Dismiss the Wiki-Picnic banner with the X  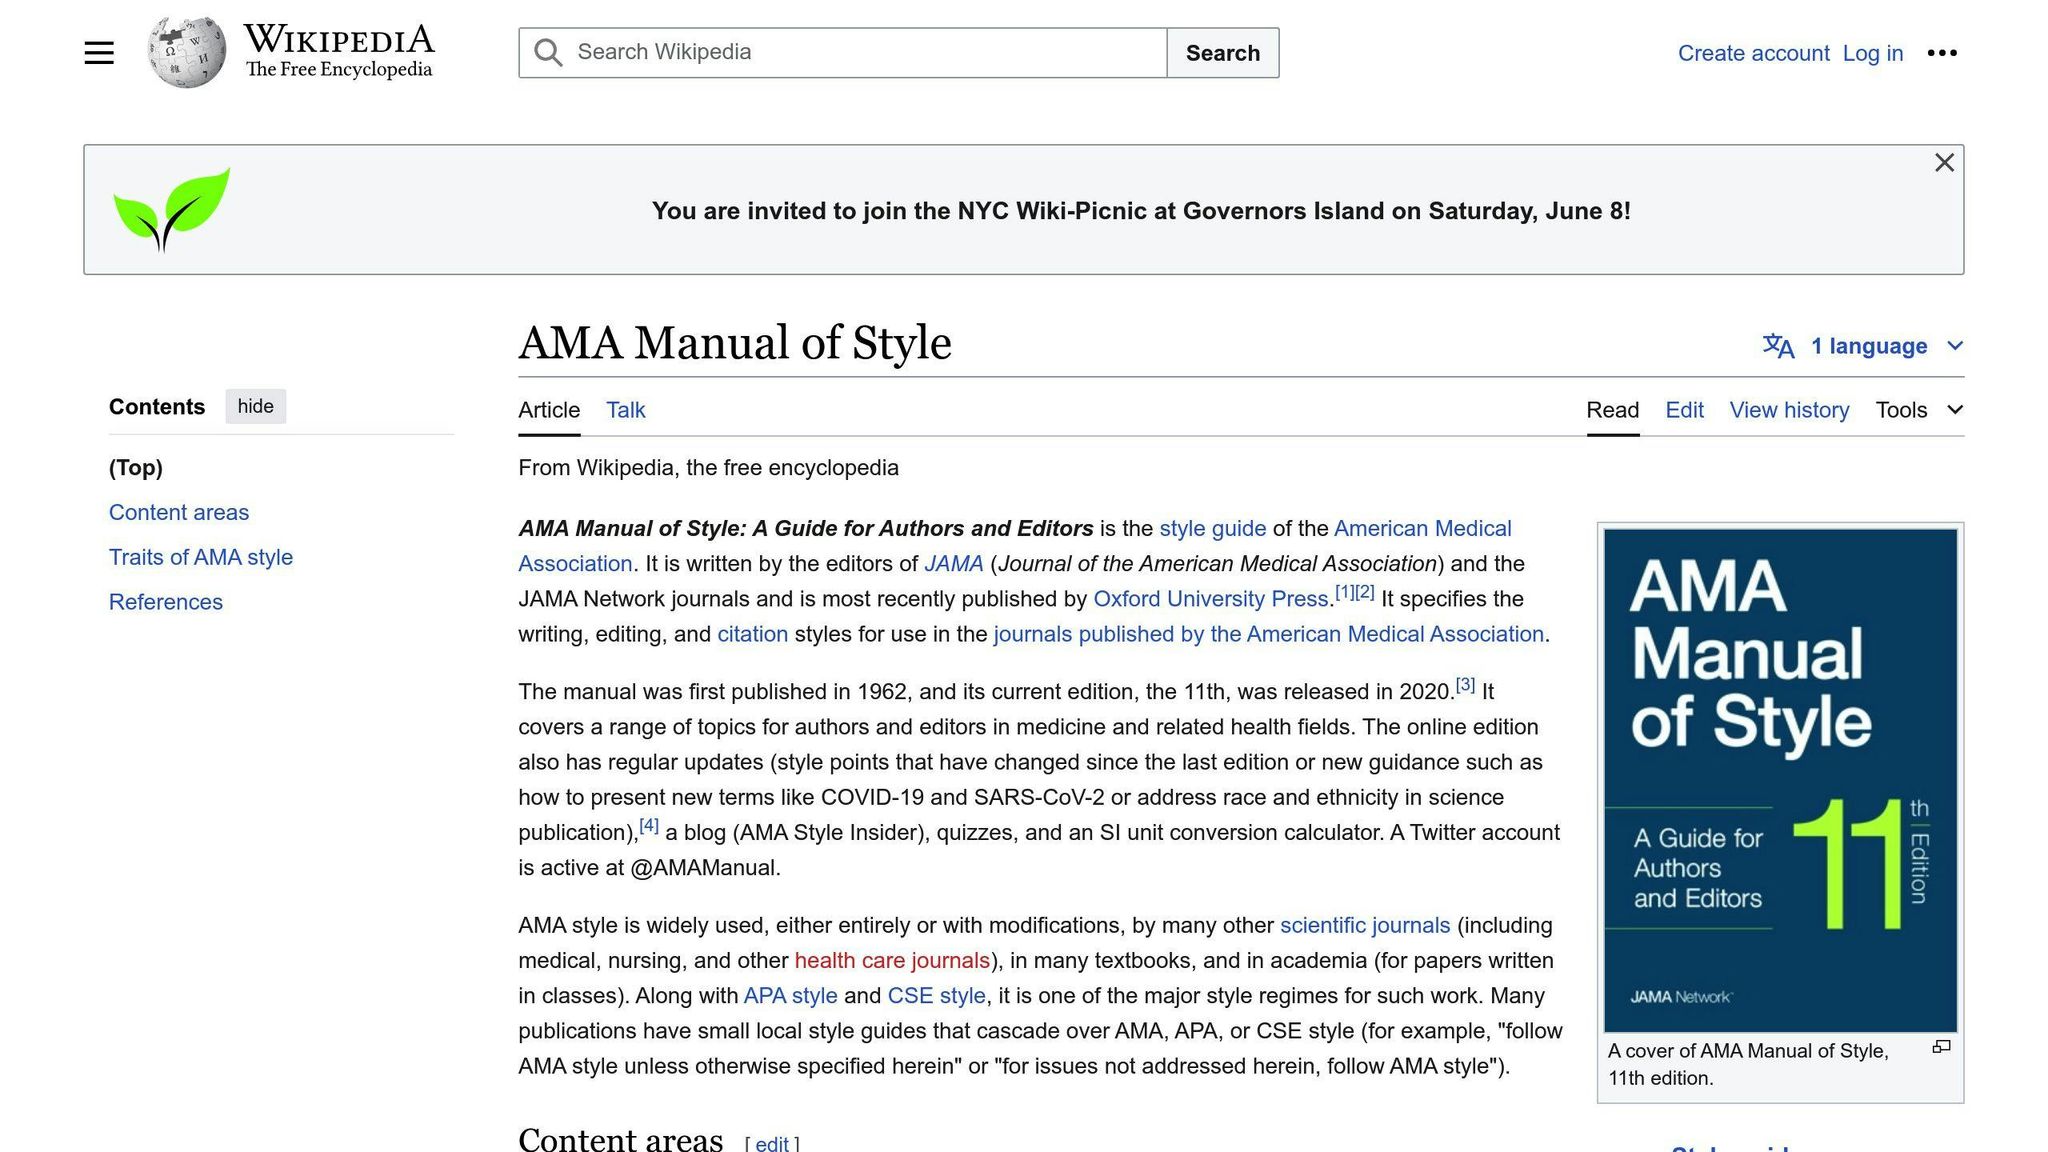coord(1943,163)
